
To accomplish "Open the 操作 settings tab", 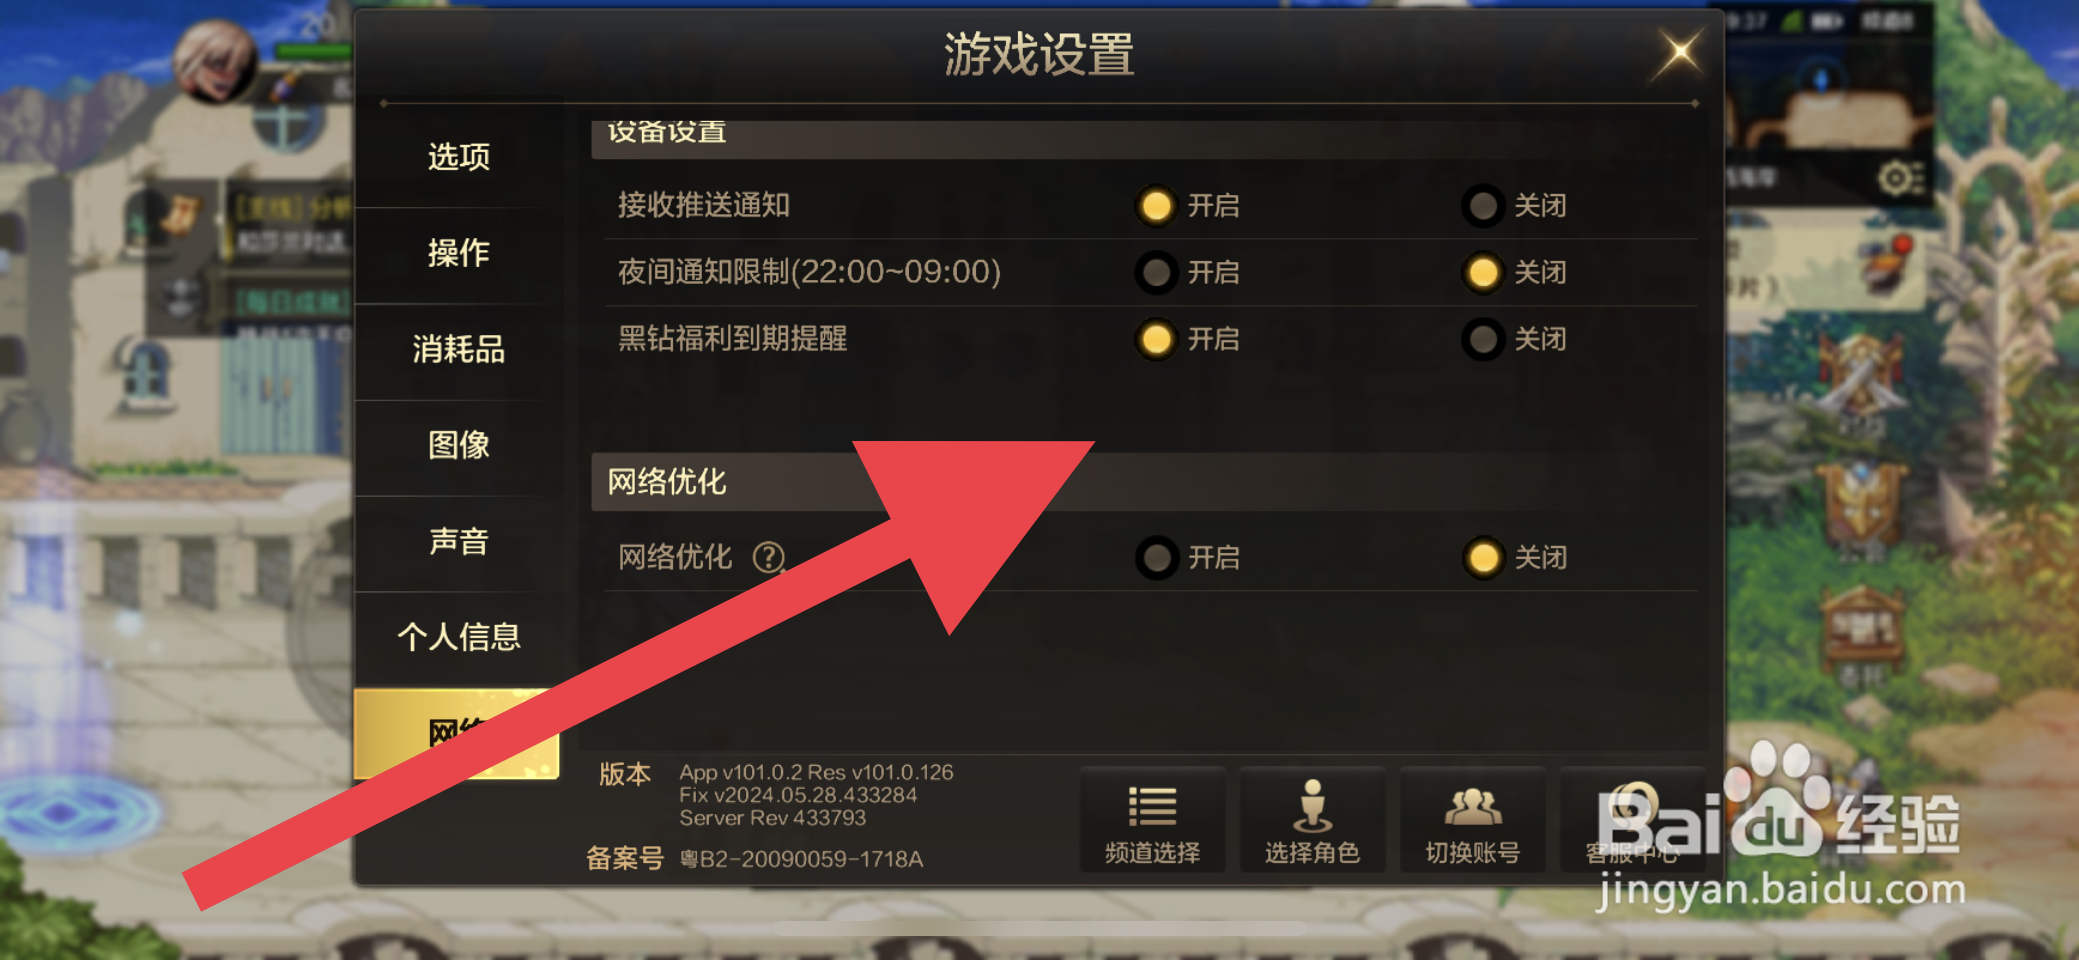I will click(458, 253).
